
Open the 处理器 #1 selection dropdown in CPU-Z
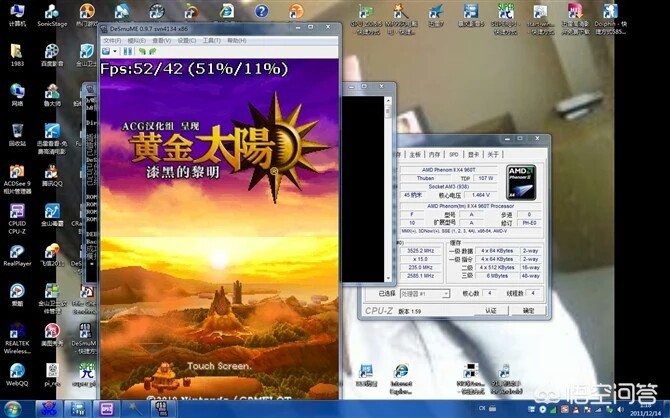[425, 294]
